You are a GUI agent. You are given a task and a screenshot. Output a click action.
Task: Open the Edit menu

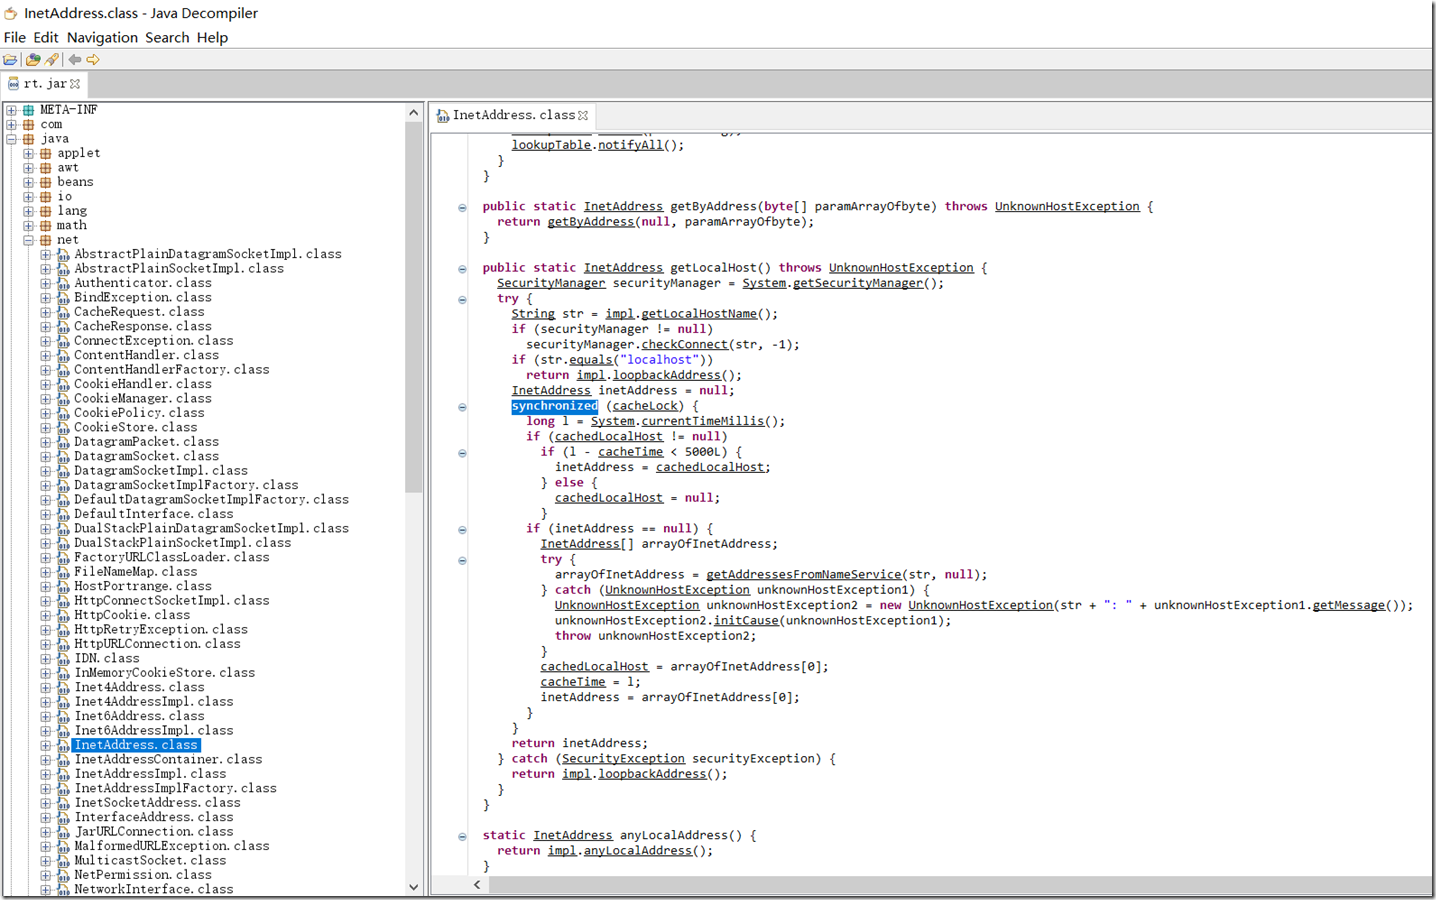pos(46,37)
